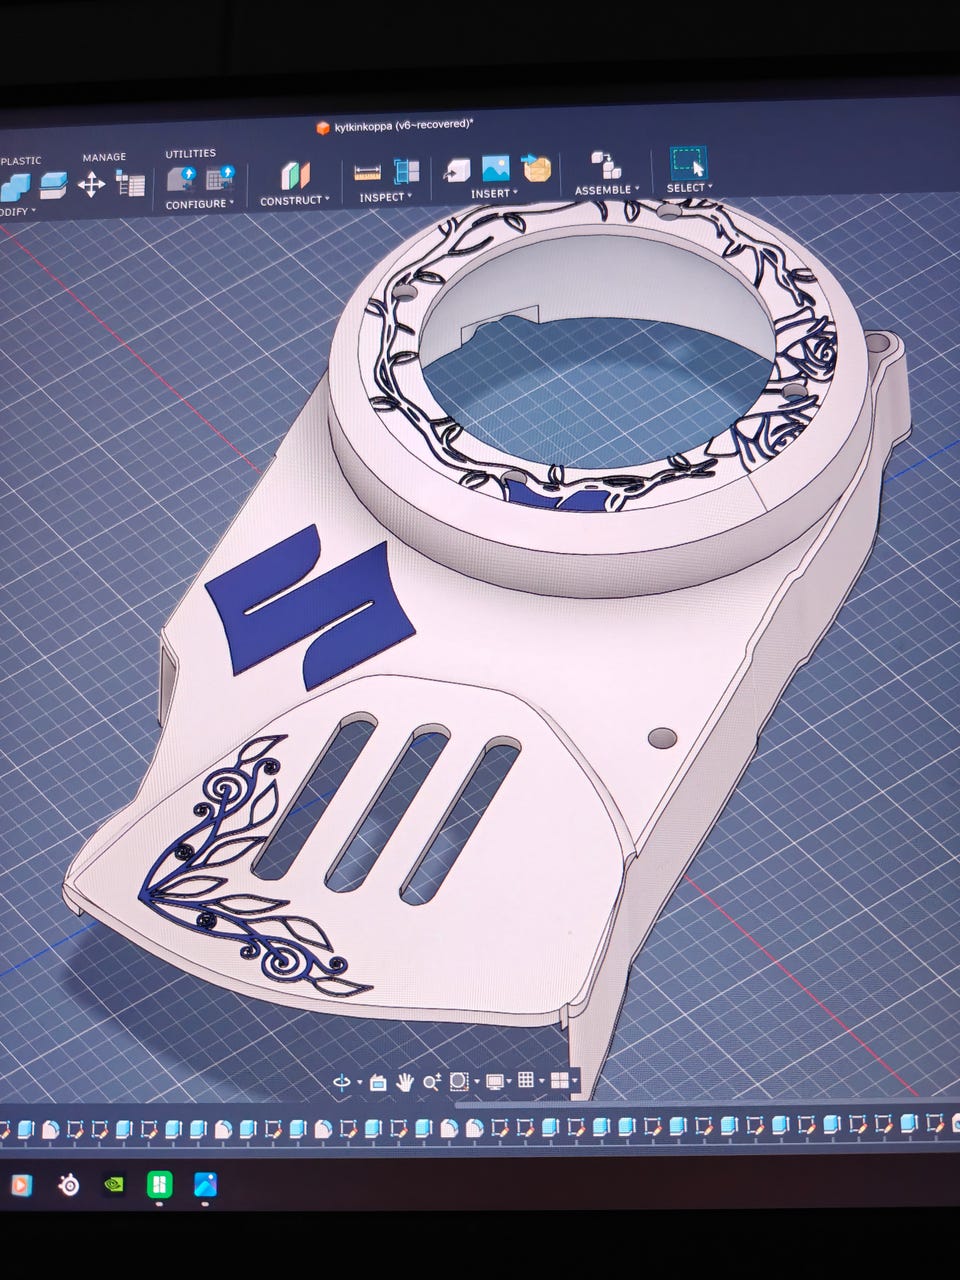Click the Grid and Snaps icon
Viewport: 960px width, 1280px height.
pyautogui.click(x=526, y=1079)
